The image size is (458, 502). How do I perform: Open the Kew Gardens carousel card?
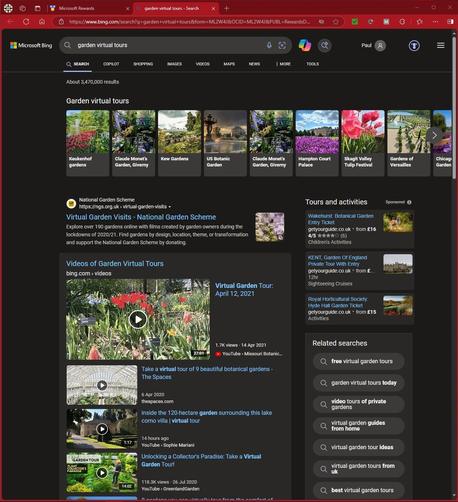(179, 143)
